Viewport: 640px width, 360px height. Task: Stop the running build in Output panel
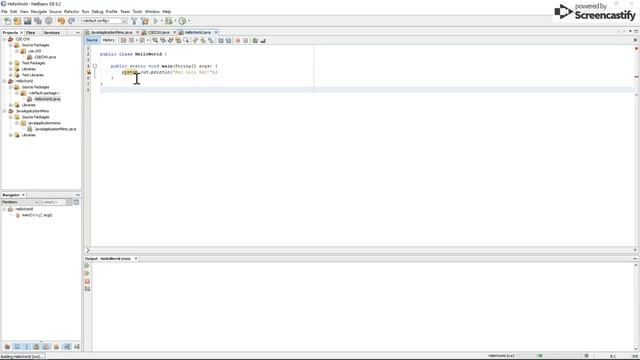[87, 281]
